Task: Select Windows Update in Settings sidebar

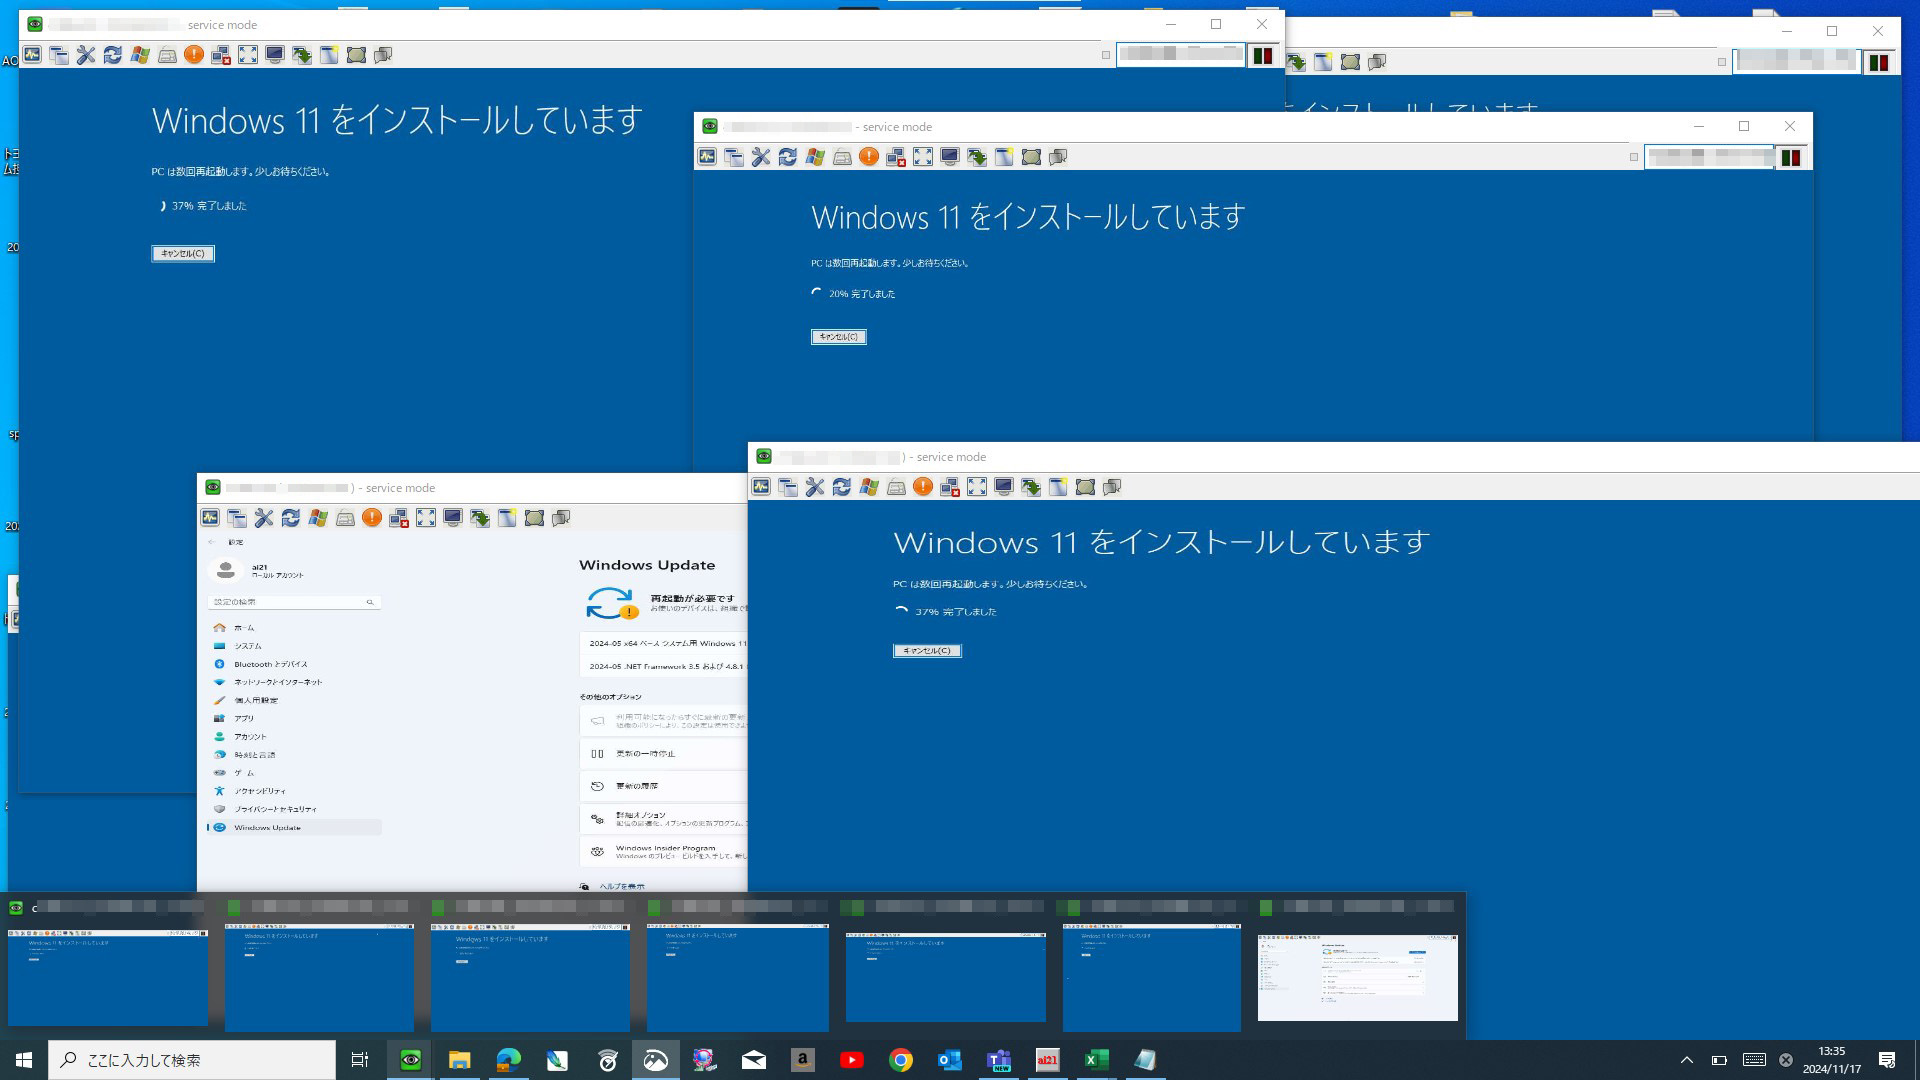Action: click(294, 828)
